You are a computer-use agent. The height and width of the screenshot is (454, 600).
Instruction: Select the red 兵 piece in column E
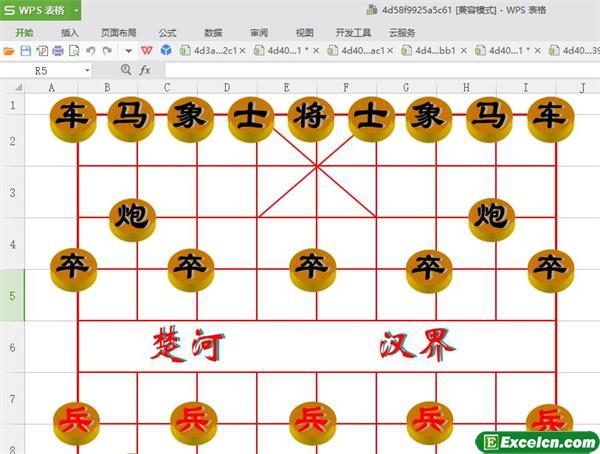pos(313,423)
